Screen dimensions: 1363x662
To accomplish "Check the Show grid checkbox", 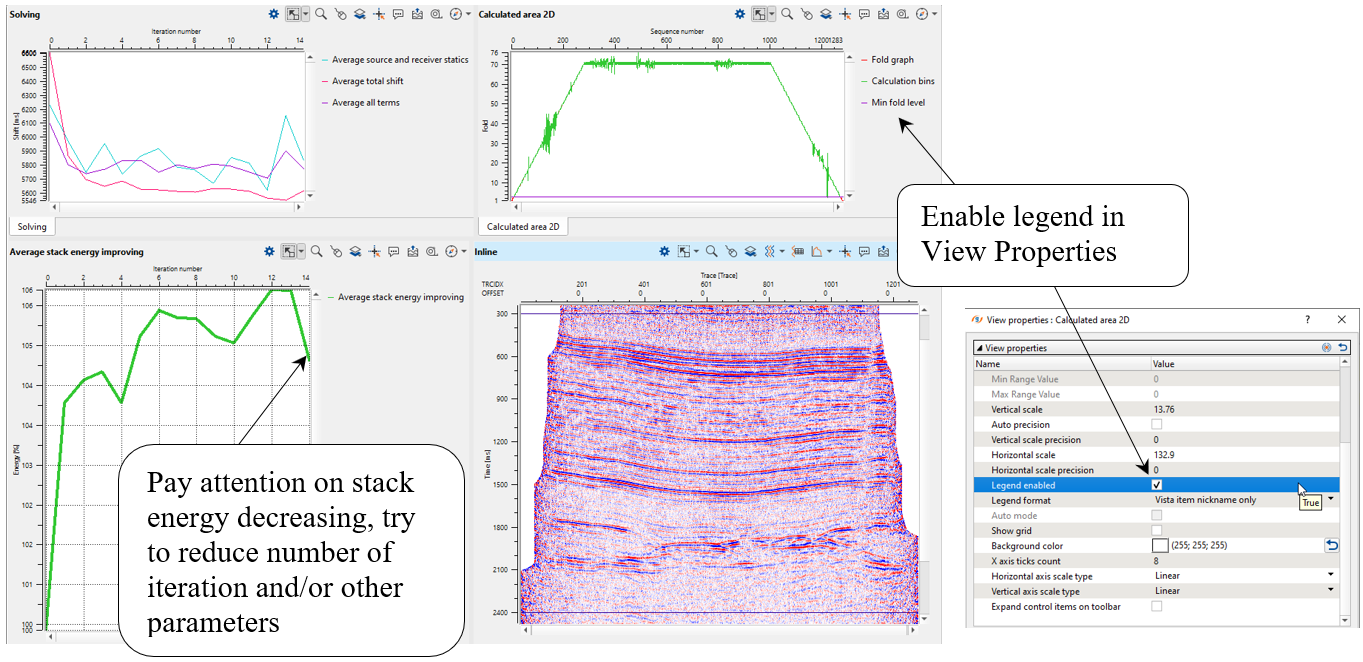I will pyautogui.click(x=1157, y=531).
